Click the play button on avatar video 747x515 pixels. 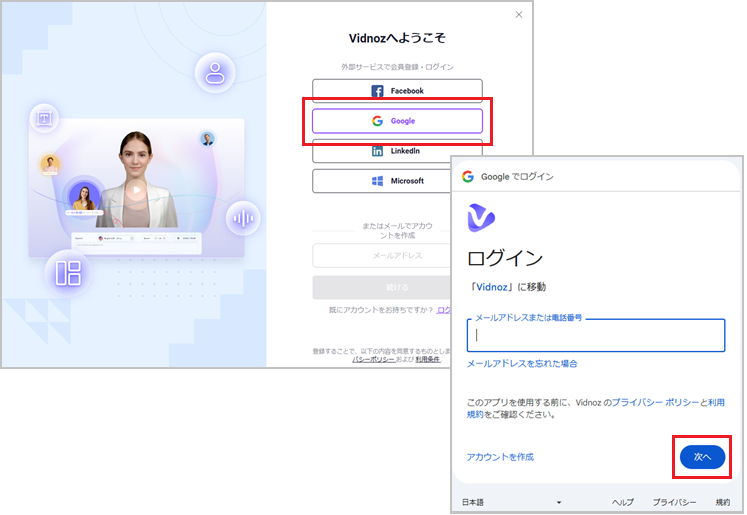click(137, 190)
